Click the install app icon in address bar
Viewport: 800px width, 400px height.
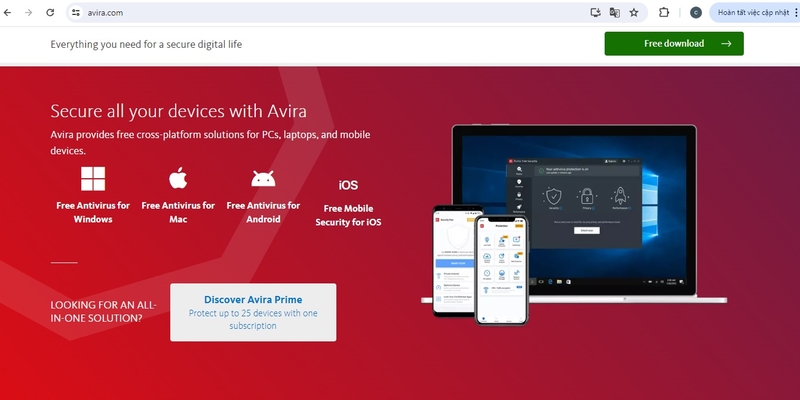point(595,13)
